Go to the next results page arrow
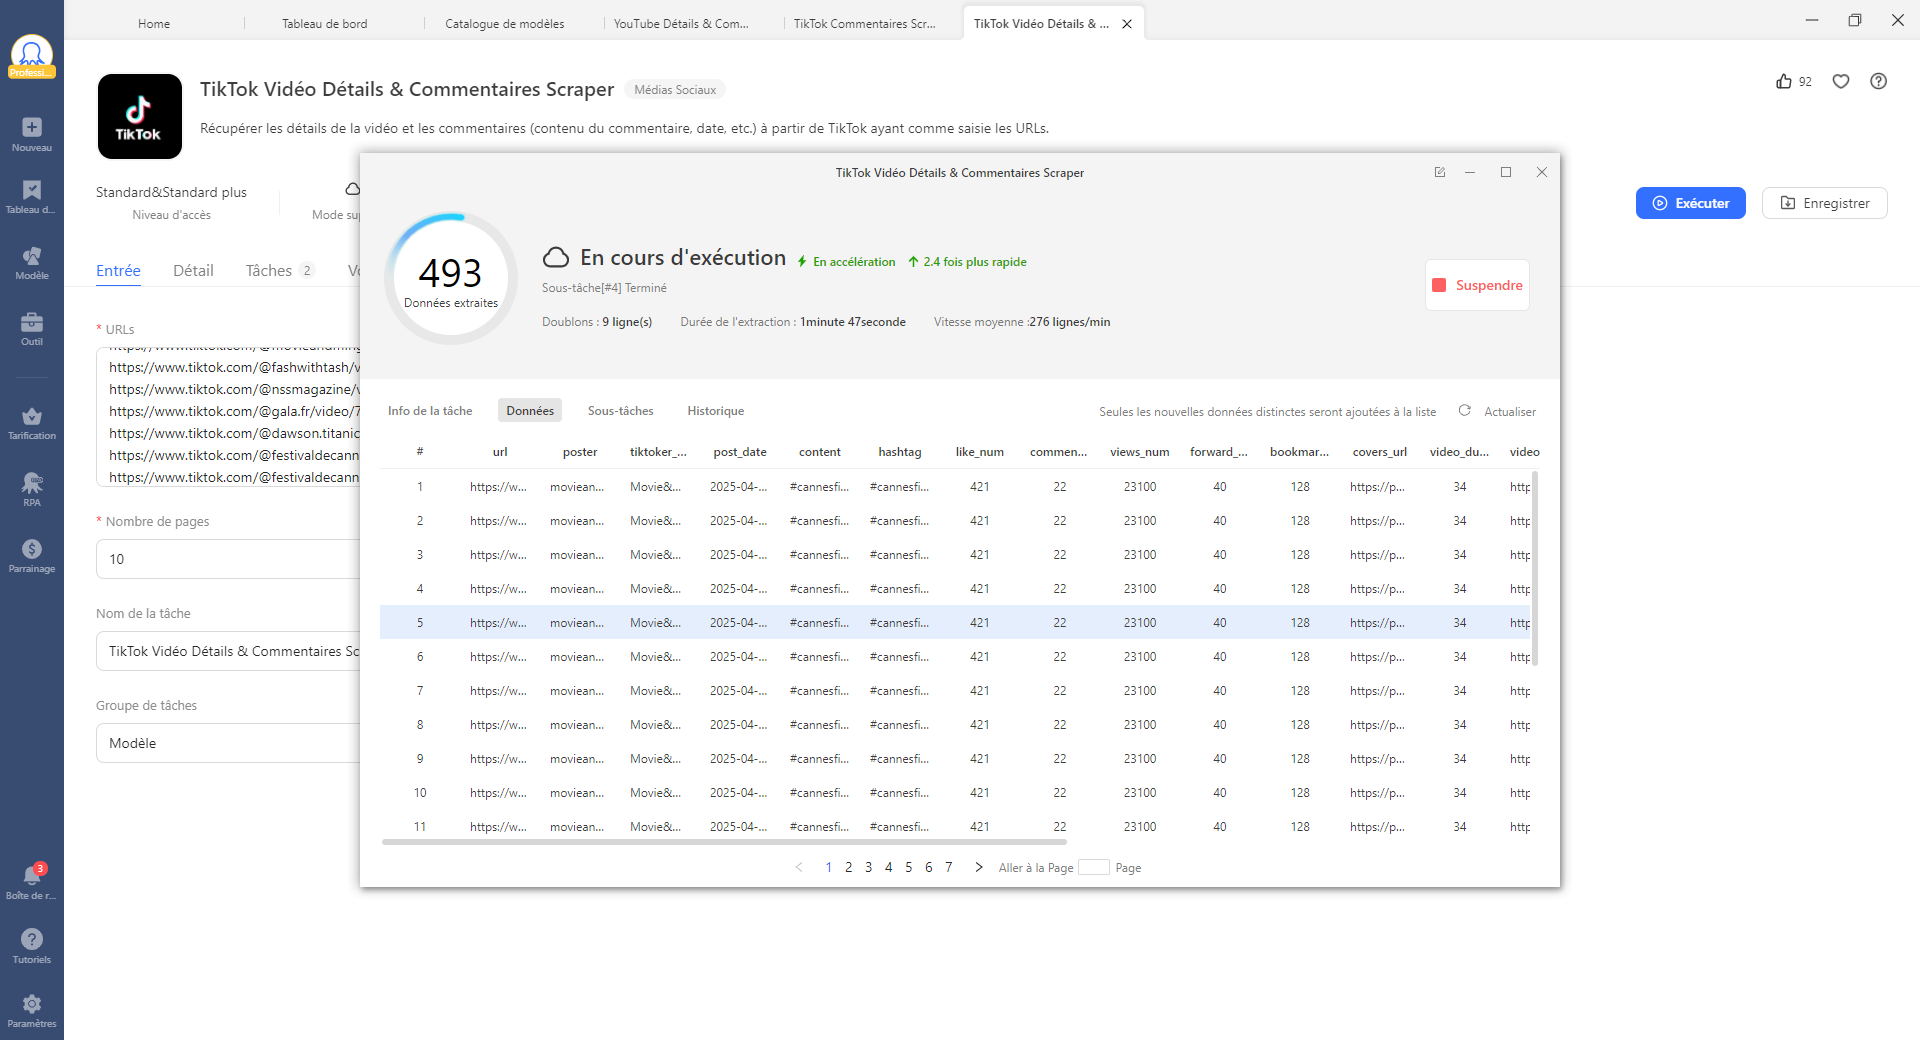1920x1040 pixels. point(979,867)
